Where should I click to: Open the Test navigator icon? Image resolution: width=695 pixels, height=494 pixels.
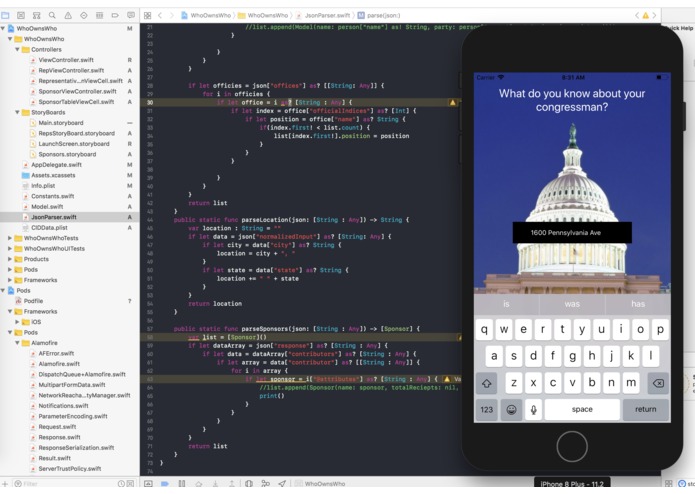coord(84,16)
